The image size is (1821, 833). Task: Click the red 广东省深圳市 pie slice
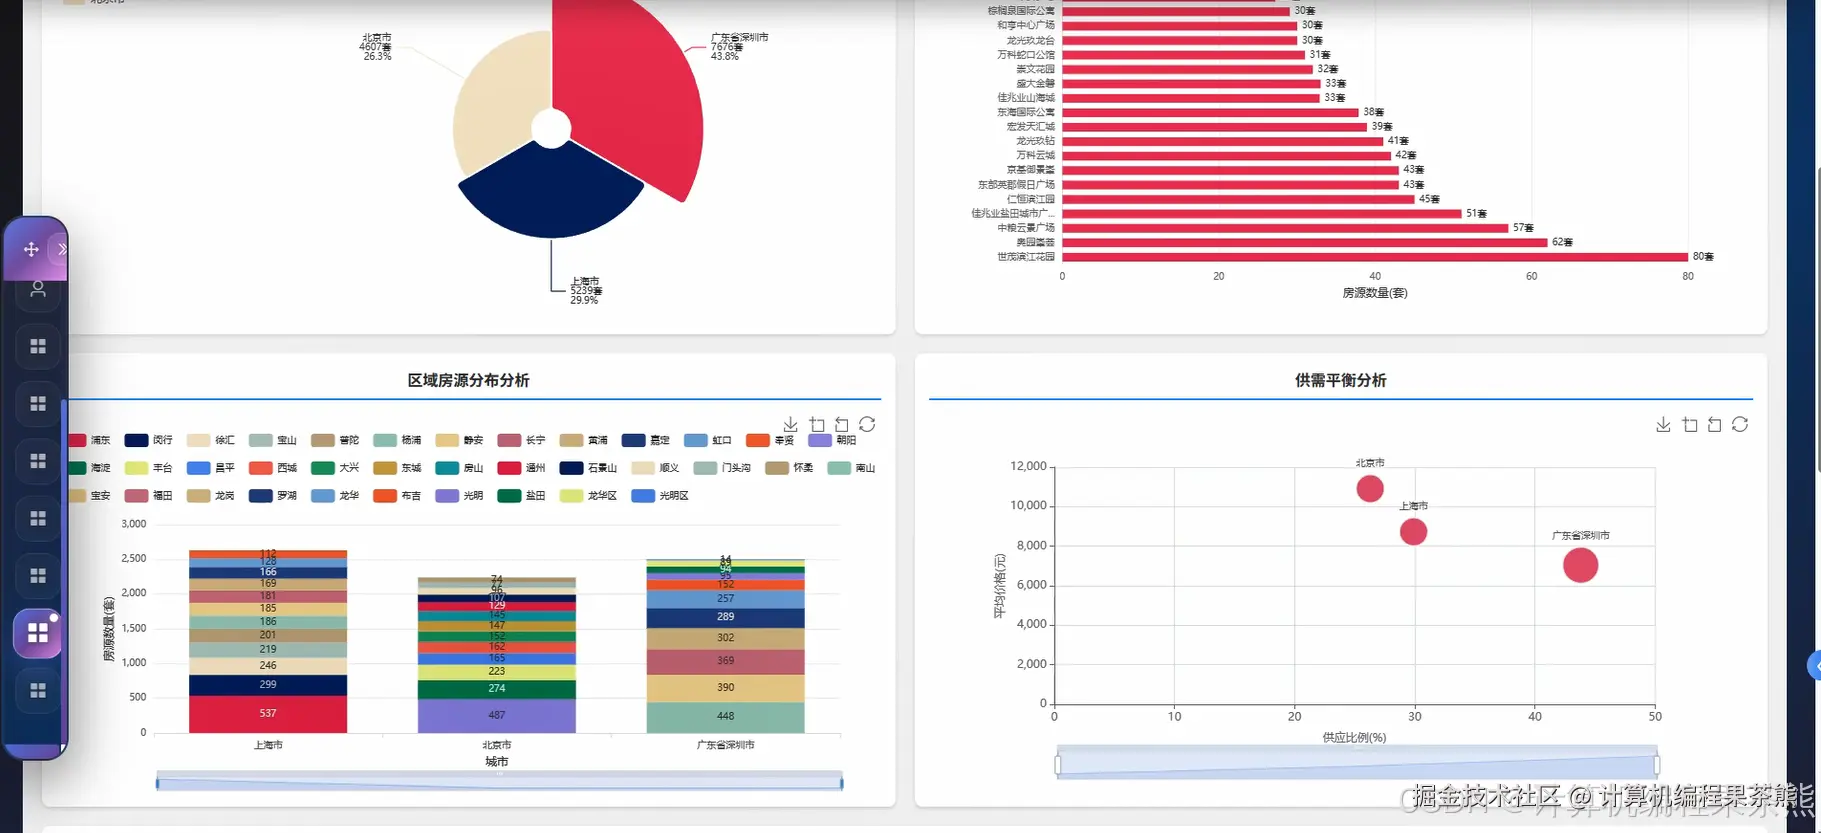(x=630, y=95)
